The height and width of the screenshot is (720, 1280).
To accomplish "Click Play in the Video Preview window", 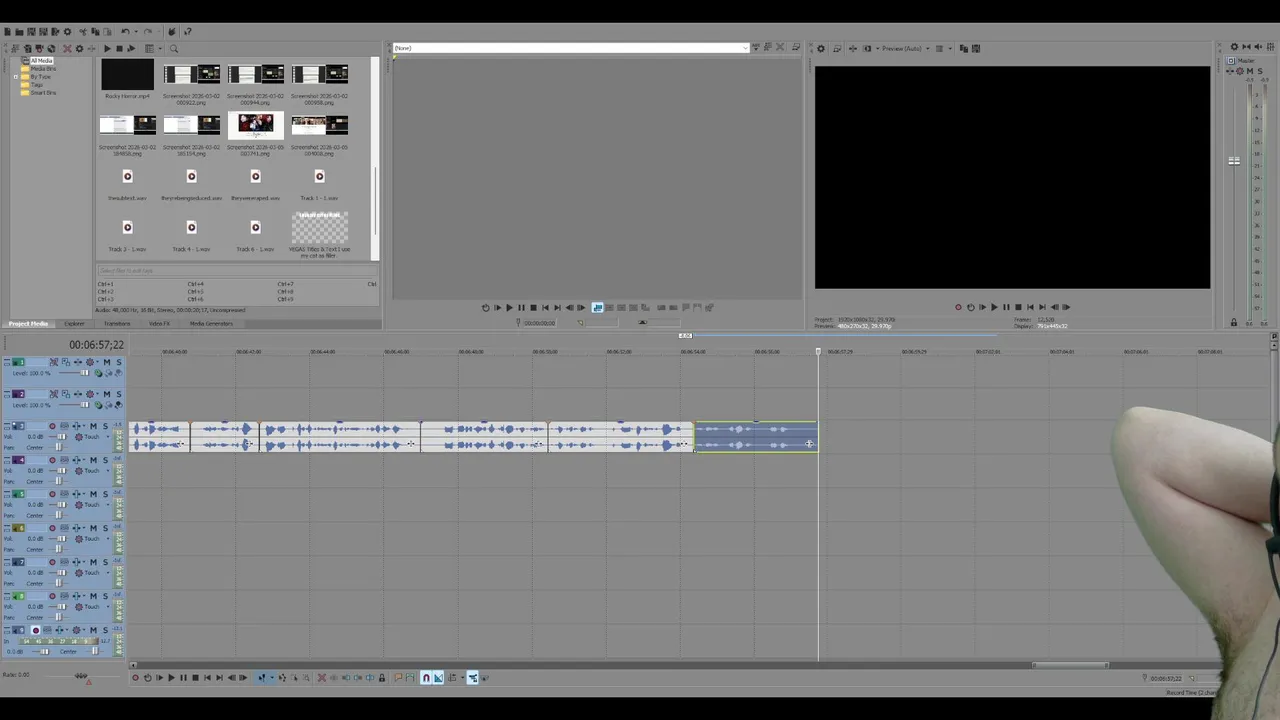I will [x=994, y=307].
